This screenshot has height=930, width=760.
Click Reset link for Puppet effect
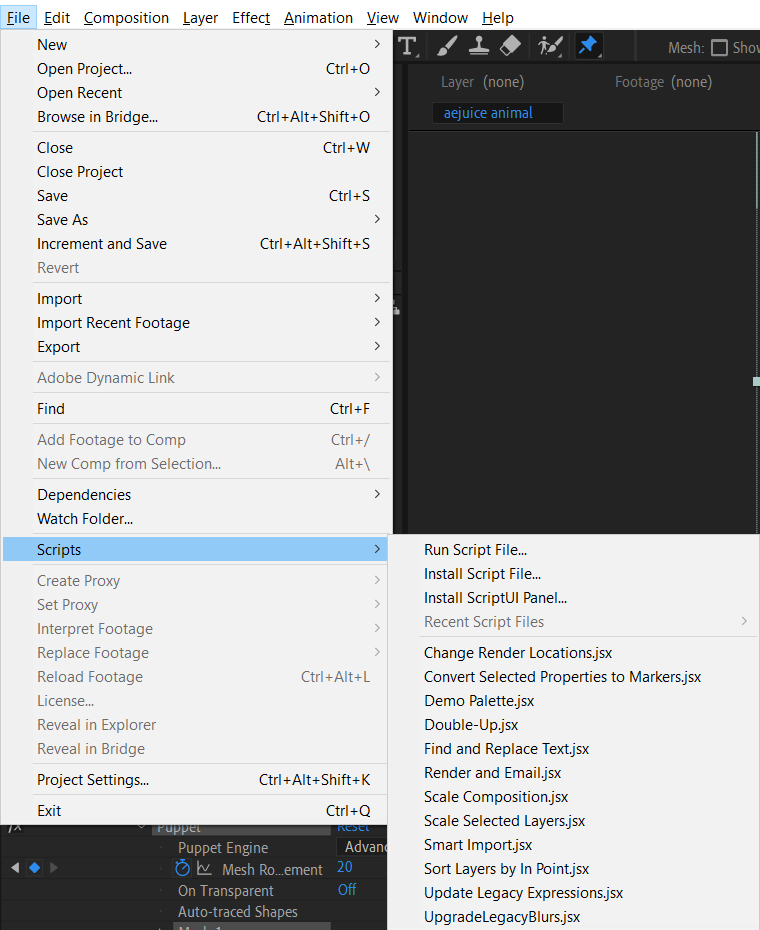pos(353,827)
